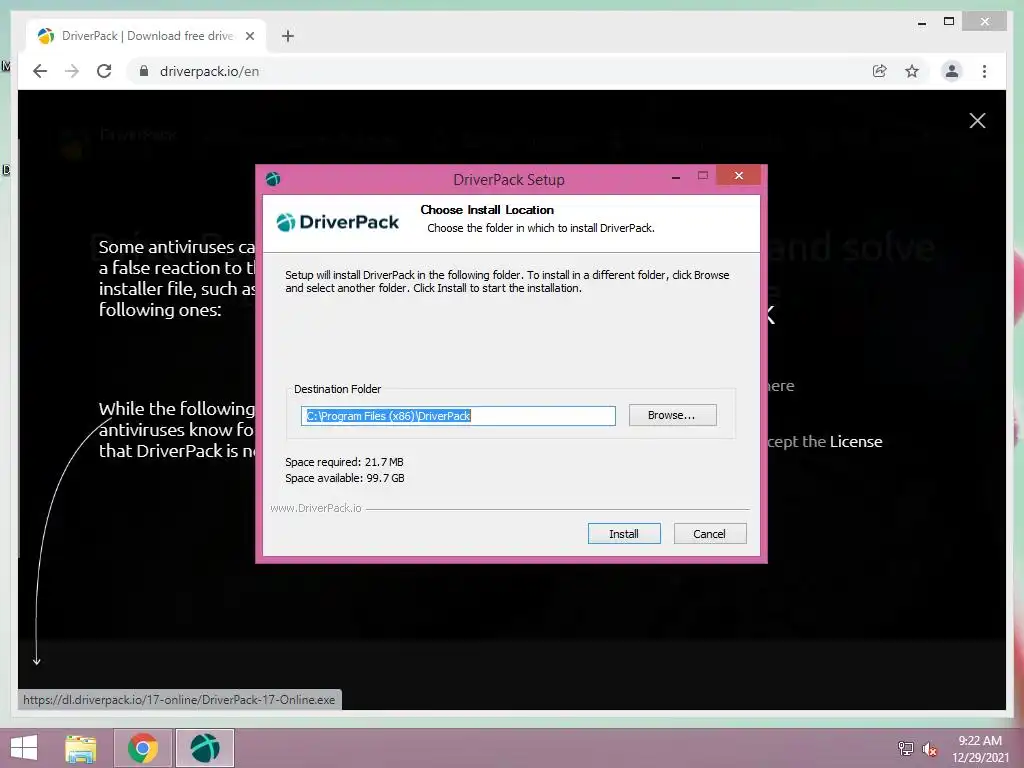Open clock showing 9:22 AM
The image size is (1024, 768).
(980, 749)
